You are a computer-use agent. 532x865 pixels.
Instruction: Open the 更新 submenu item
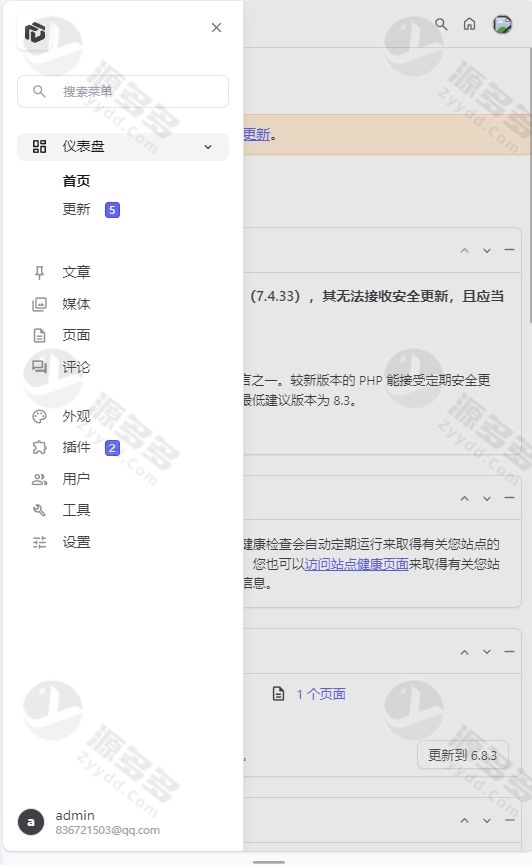click(76, 209)
